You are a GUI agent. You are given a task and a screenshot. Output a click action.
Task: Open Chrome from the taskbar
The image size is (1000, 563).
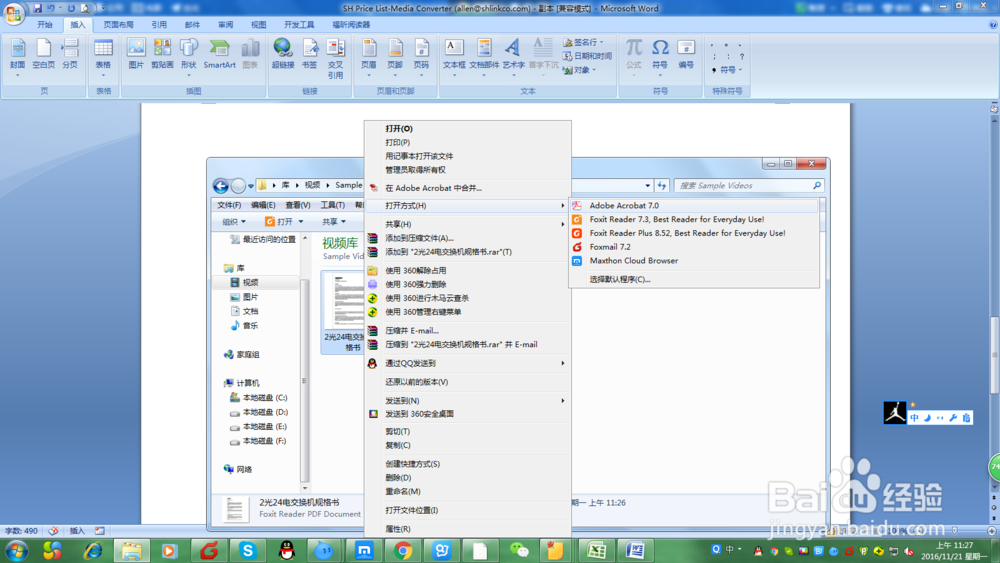point(402,550)
